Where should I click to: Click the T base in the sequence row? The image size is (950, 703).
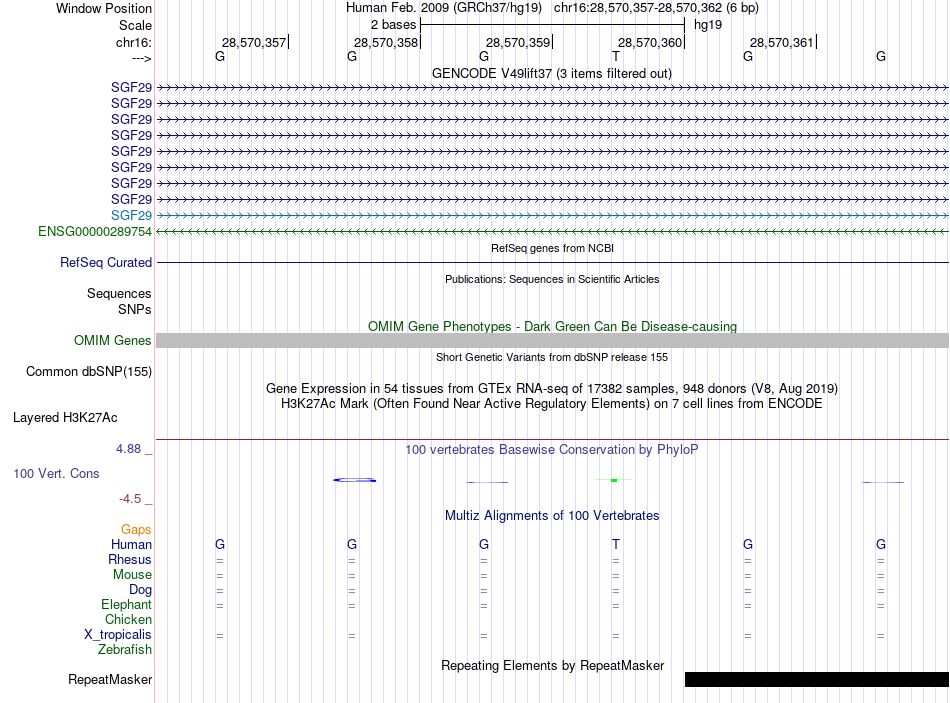coord(616,56)
